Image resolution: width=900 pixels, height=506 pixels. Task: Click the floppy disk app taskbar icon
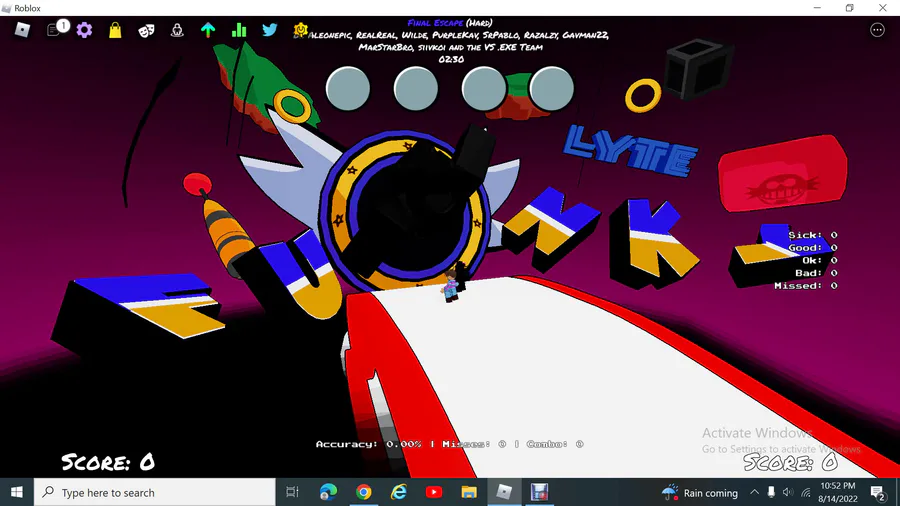(x=539, y=492)
